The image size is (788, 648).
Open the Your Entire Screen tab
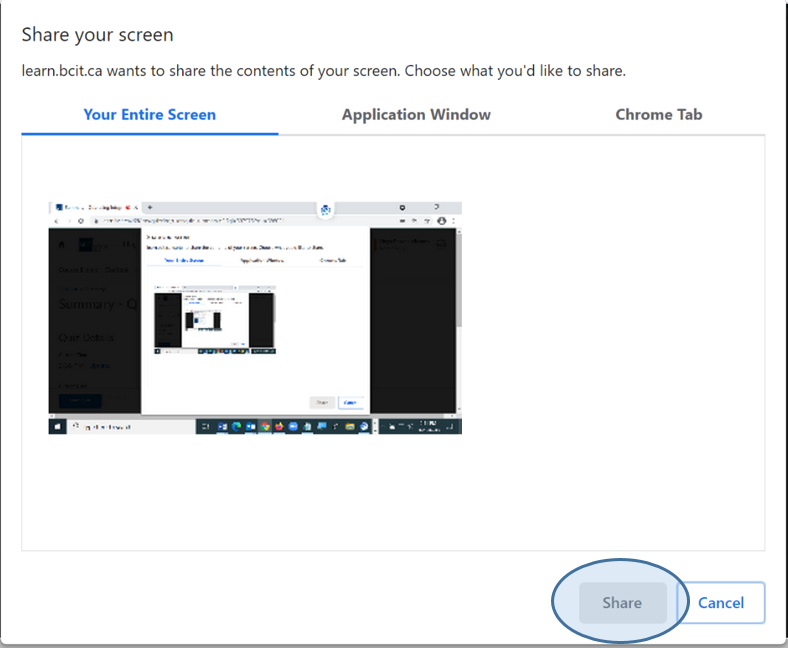click(x=149, y=115)
